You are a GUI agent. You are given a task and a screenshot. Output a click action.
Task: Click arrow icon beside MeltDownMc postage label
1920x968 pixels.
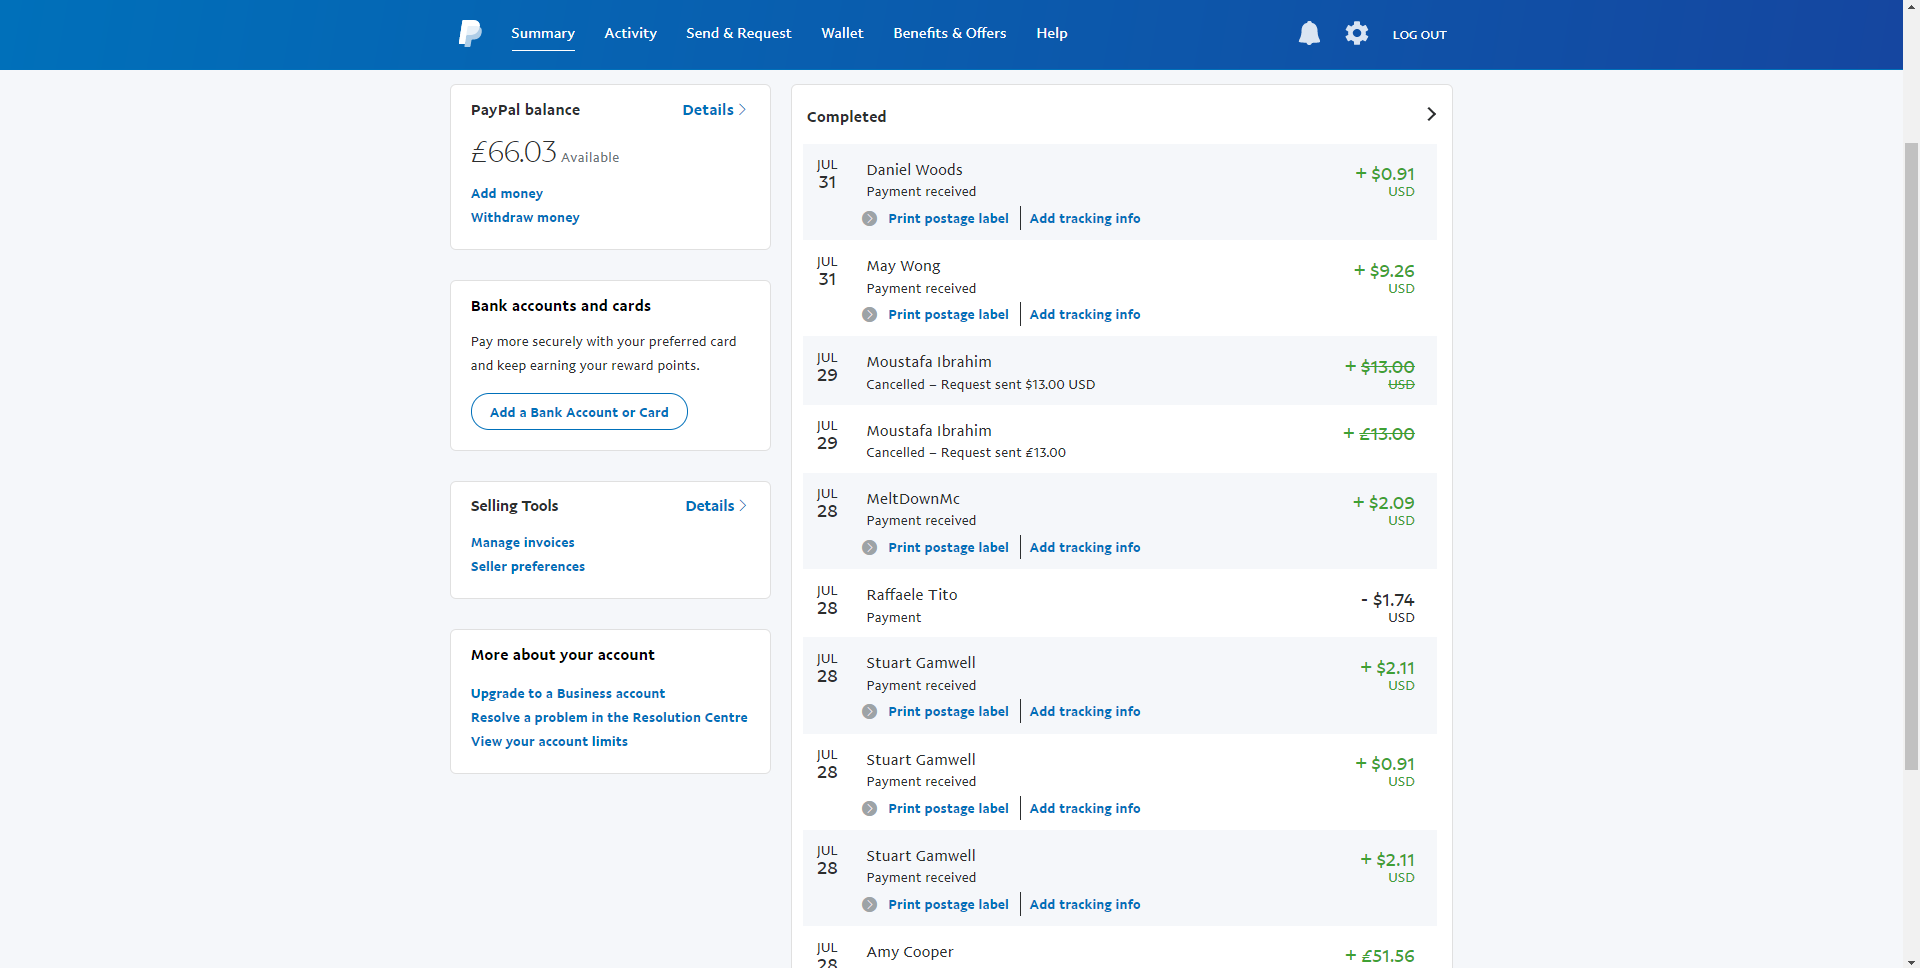(x=870, y=548)
